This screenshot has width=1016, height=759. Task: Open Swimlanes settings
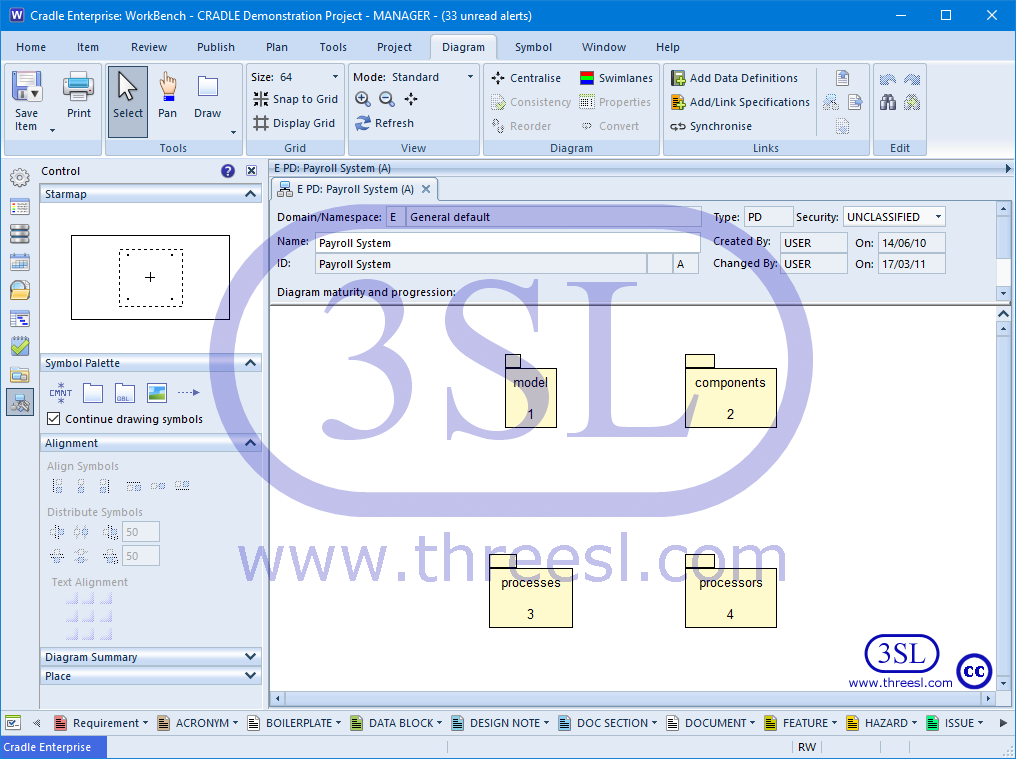click(x=616, y=78)
